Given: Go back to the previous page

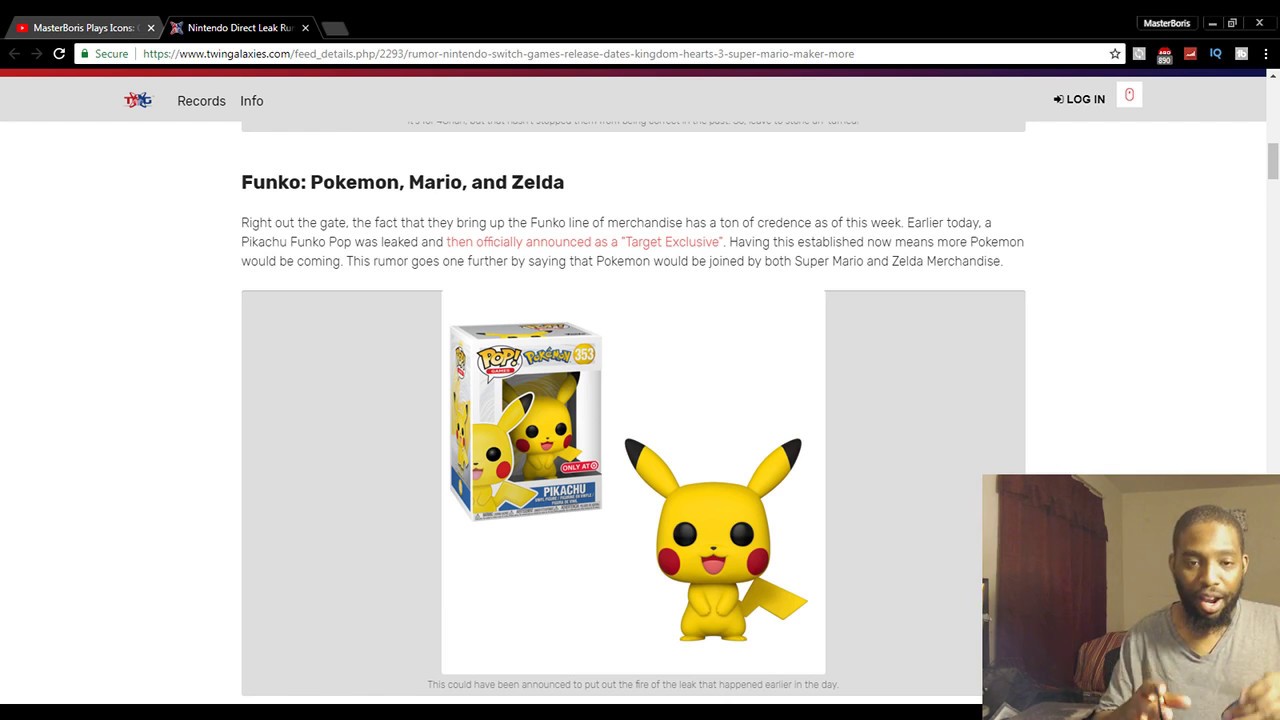Looking at the screenshot, I should [x=14, y=54].
